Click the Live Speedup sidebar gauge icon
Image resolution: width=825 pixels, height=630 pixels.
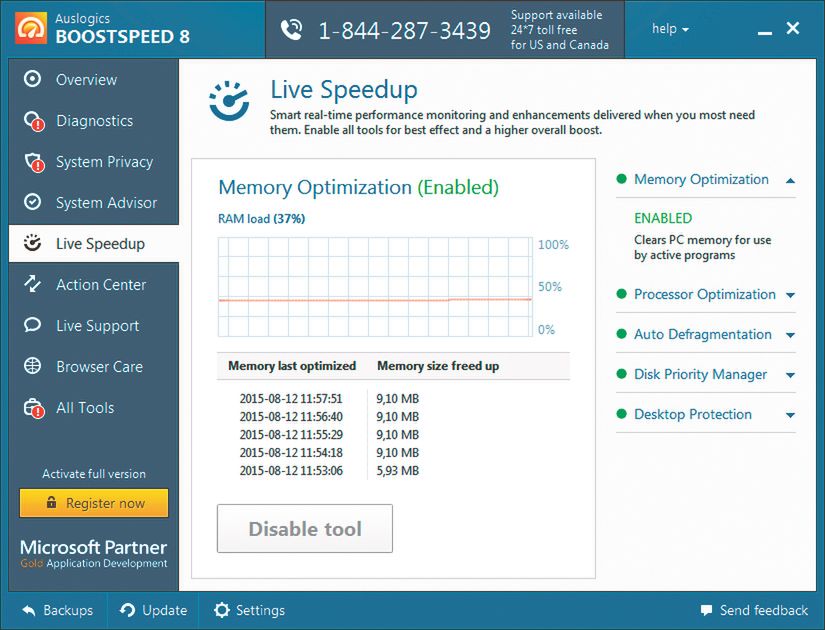click(x=33, y=243)
